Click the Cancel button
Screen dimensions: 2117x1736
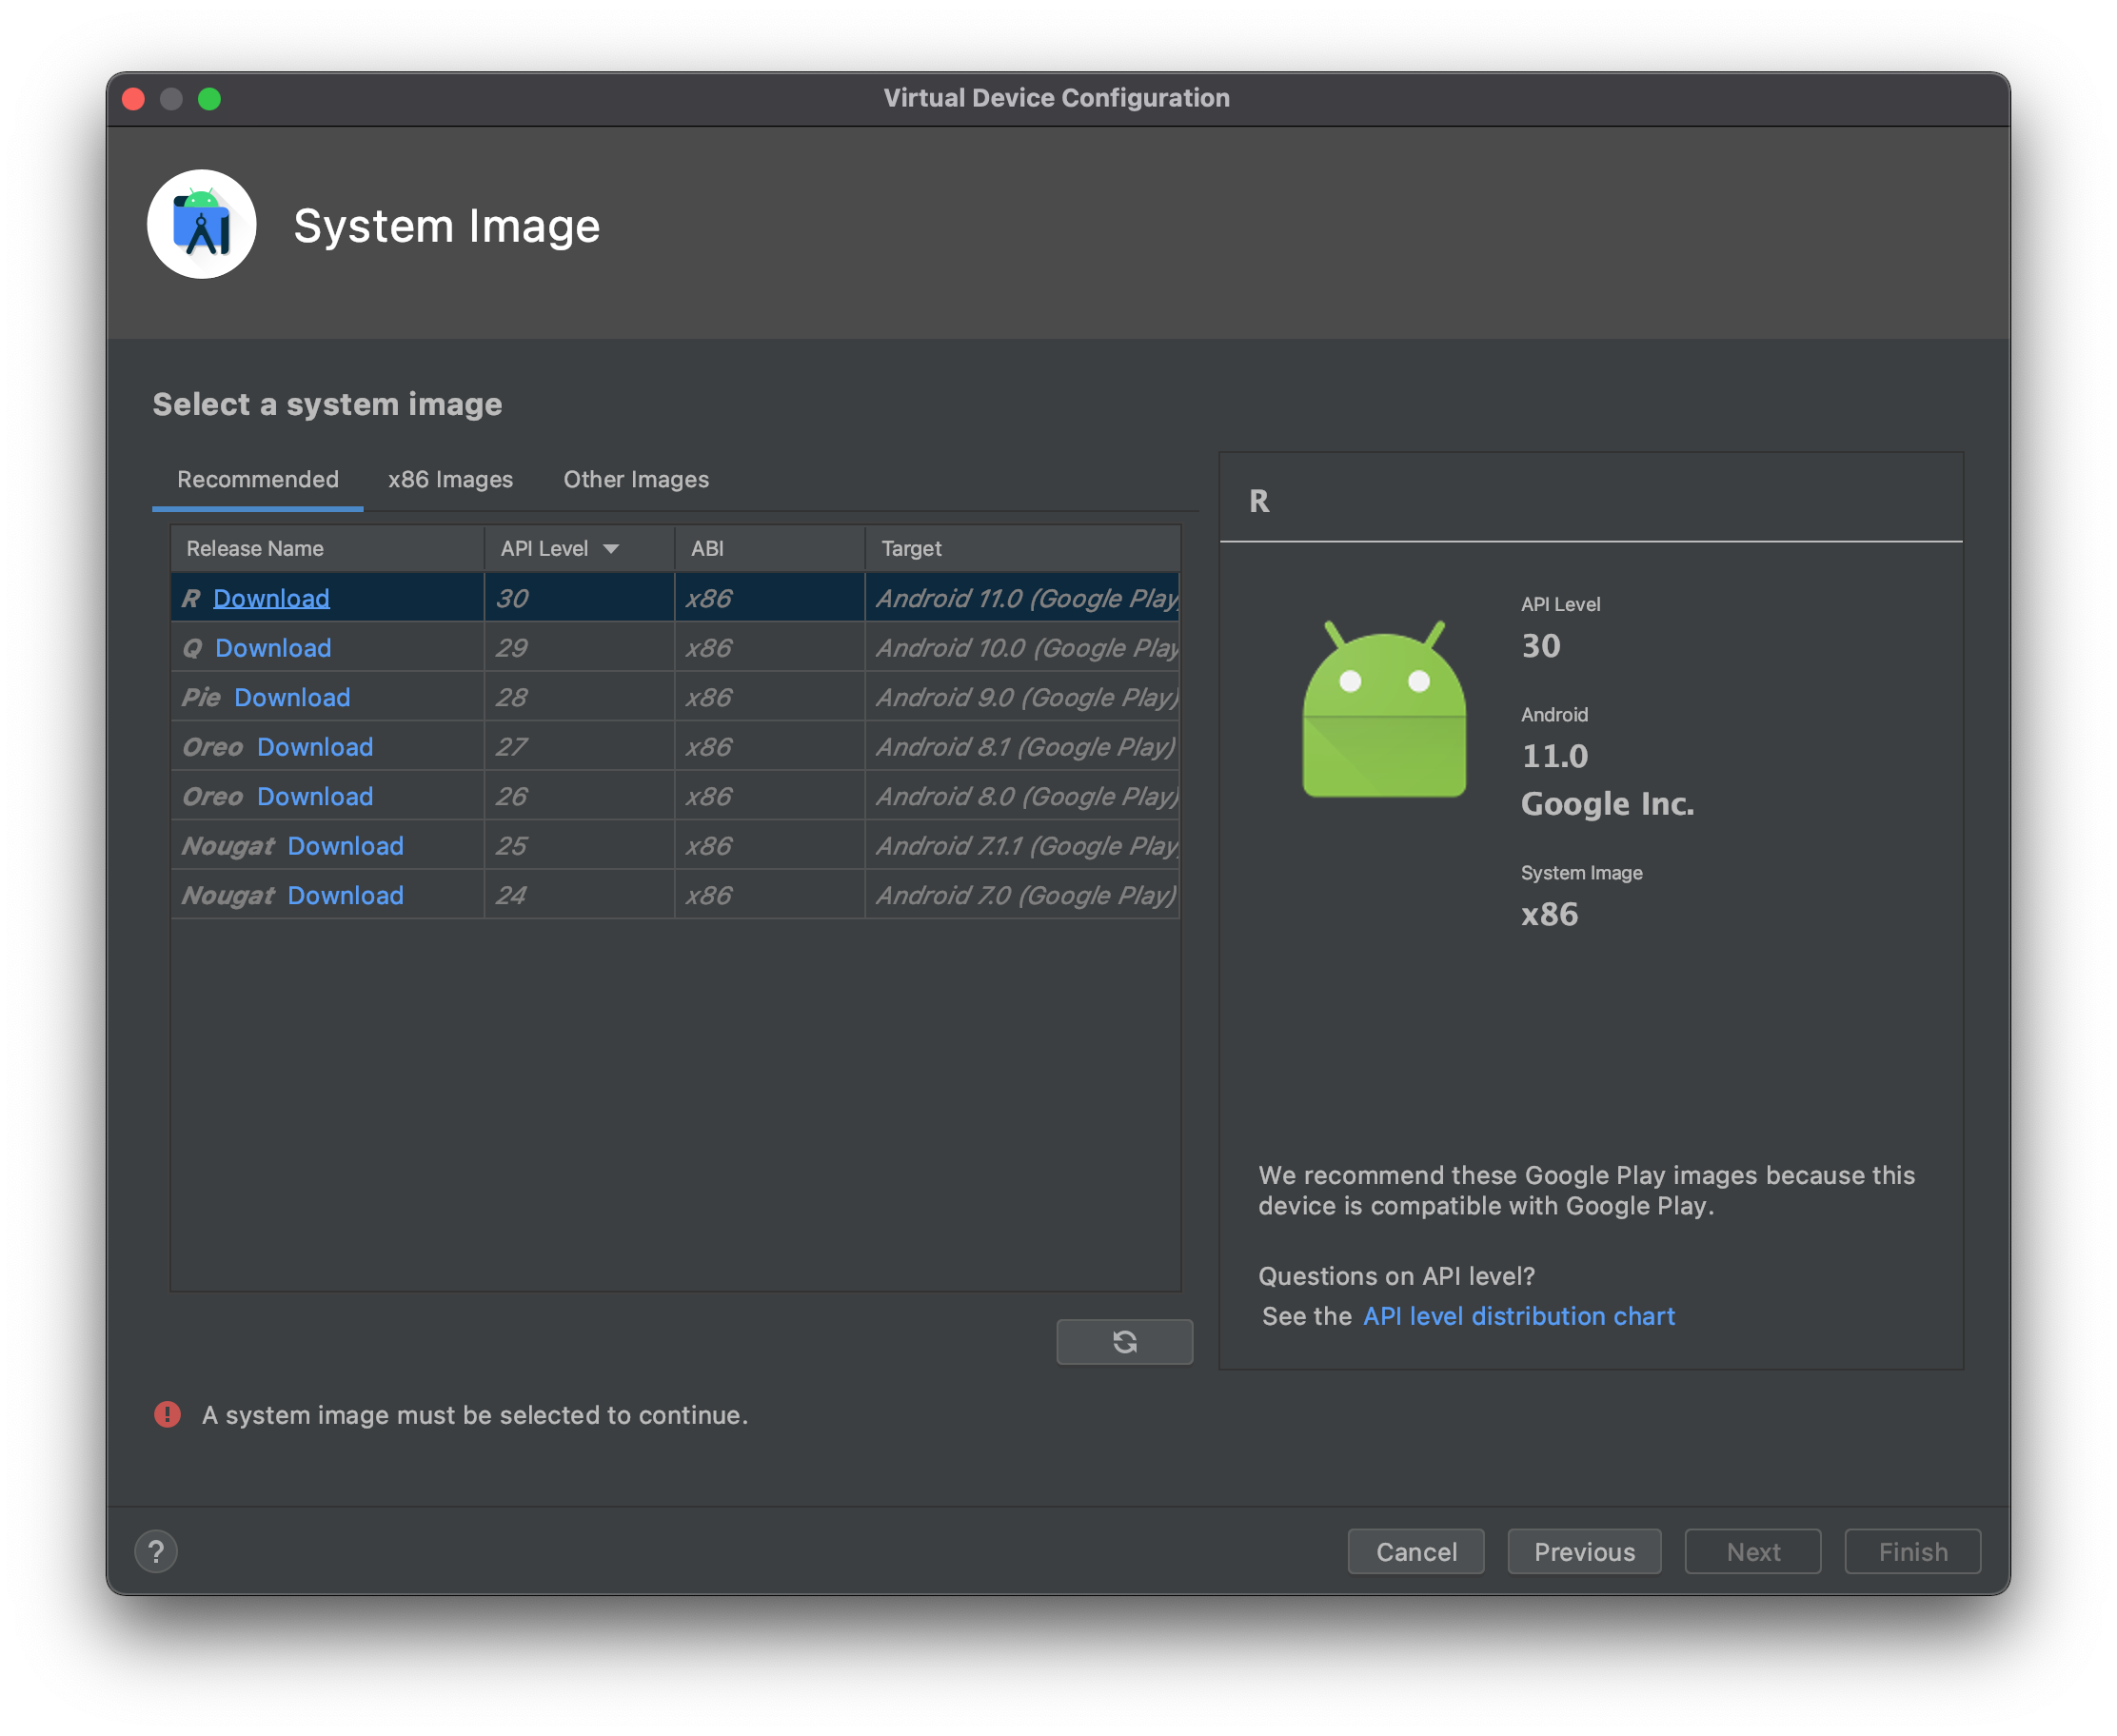click(1415, 1551)
